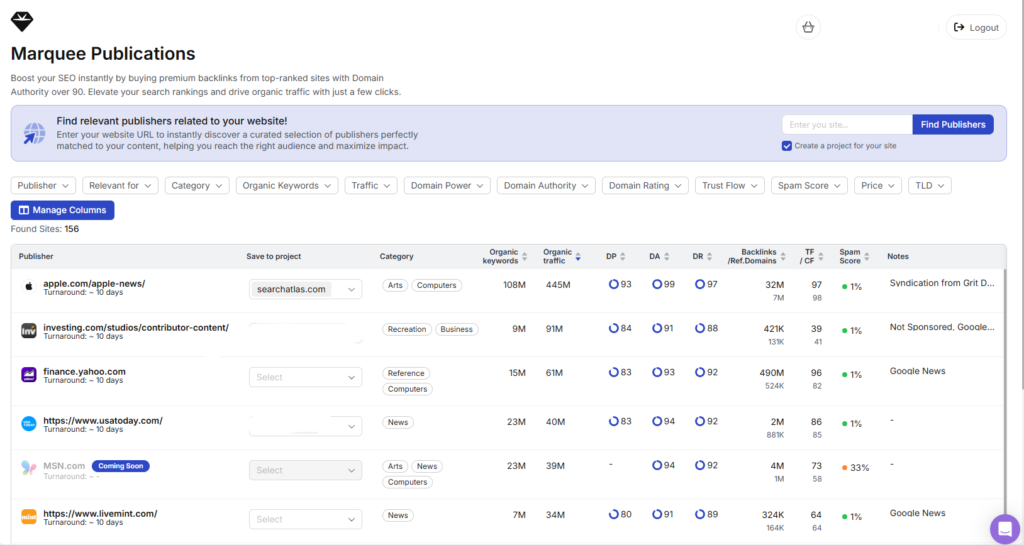Open the Relevant for filter dropdown
The height and width of the screenshot is (545, 1024).
click(x=120, y=185)
